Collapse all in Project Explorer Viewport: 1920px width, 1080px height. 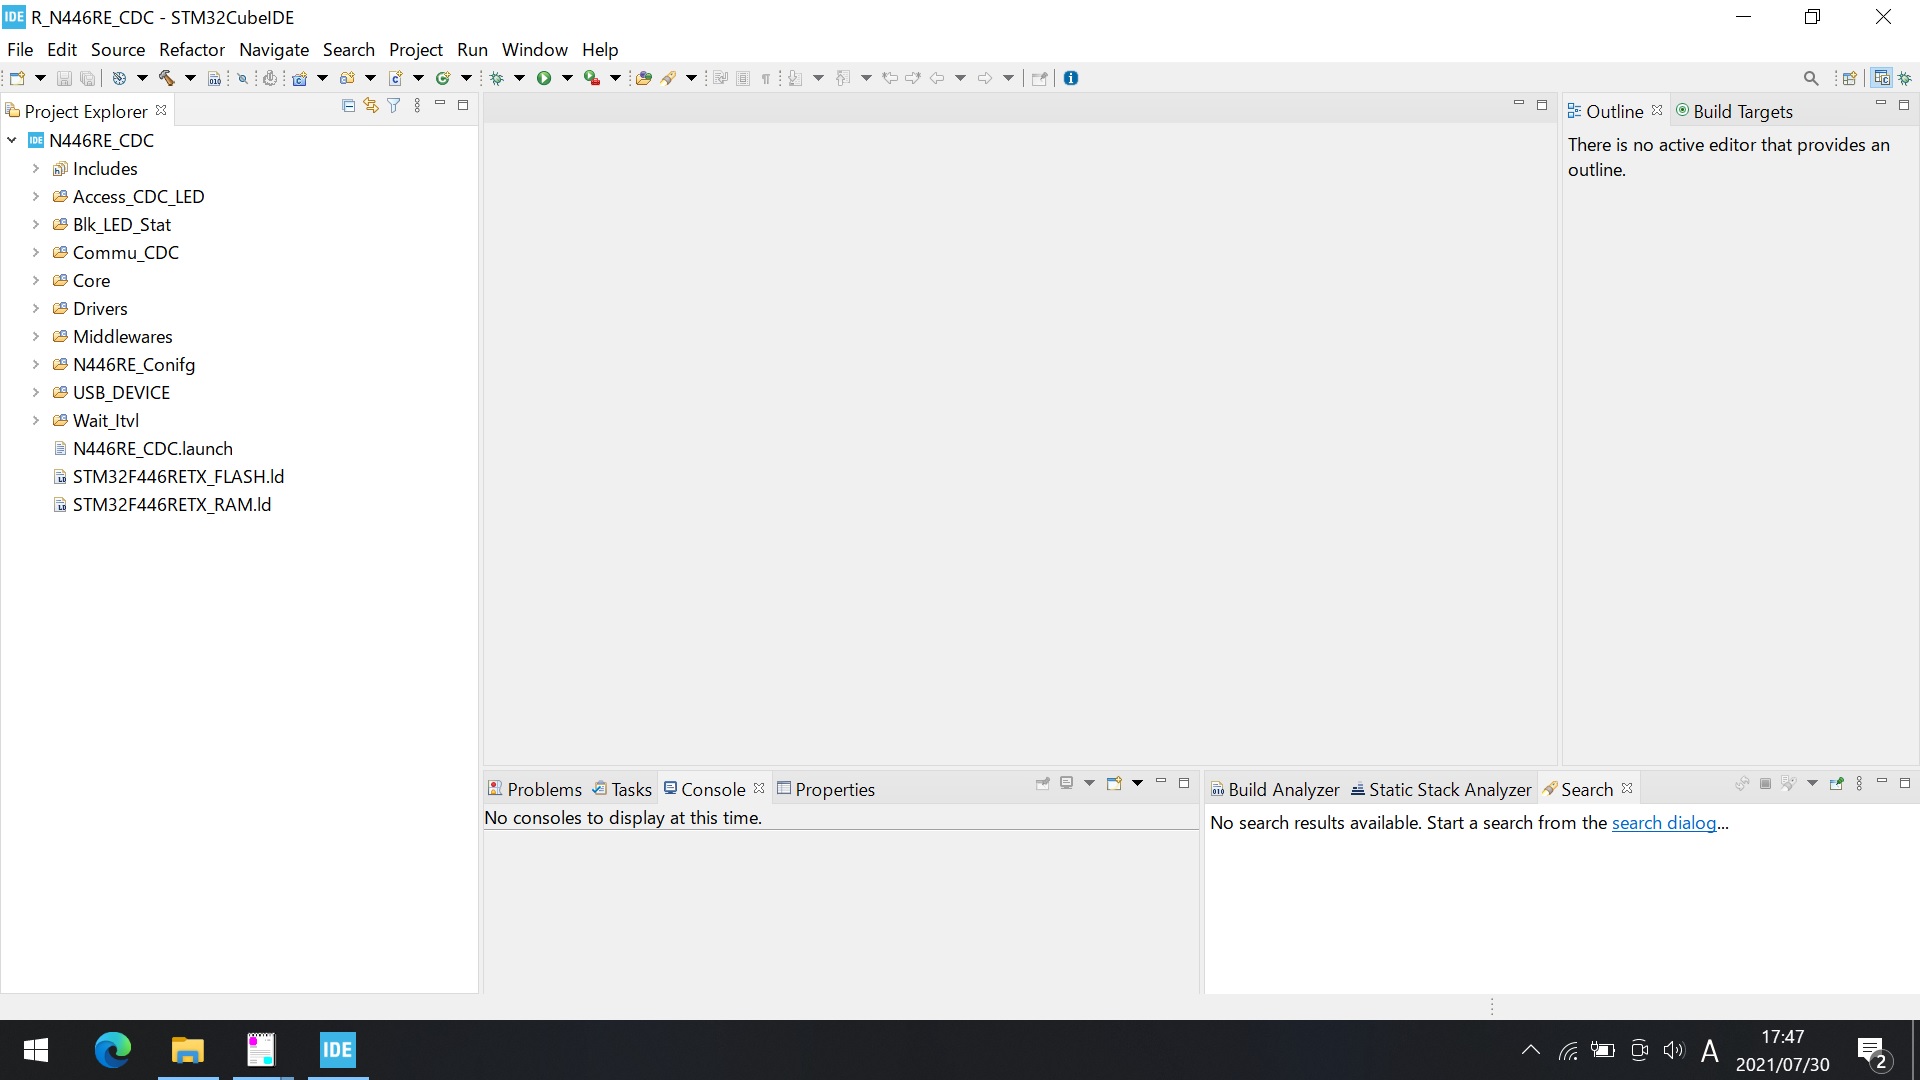point(348,105)
